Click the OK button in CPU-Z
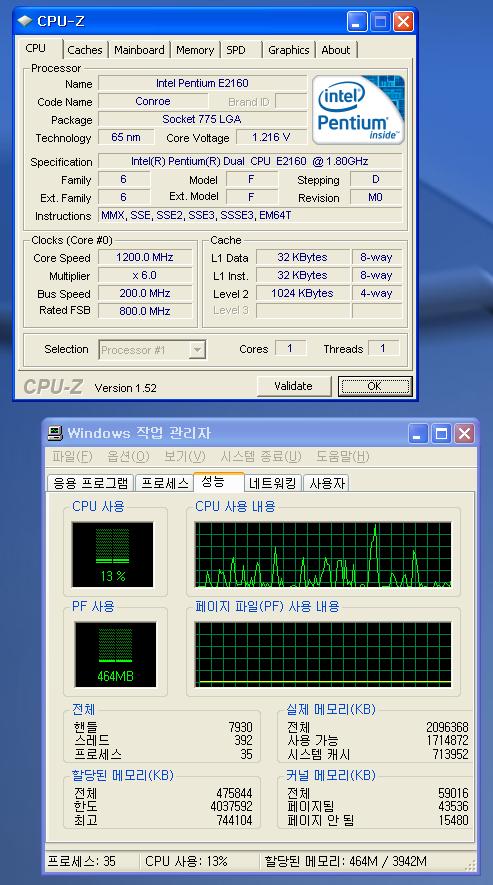 pos(374,386)
